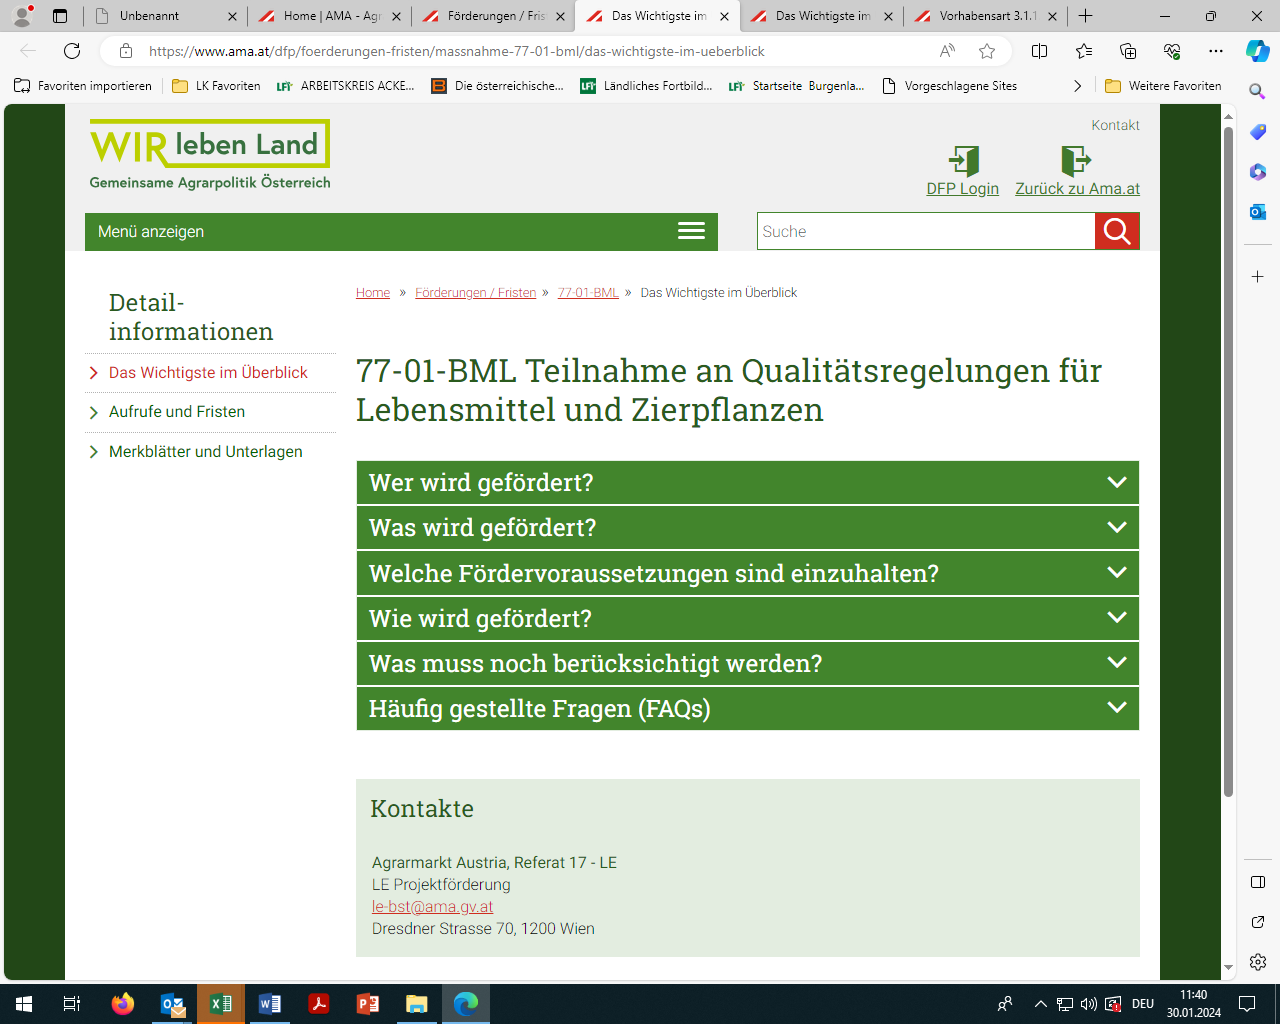Image resolution: width=1280 pixels, height=1024 pixels.
Task: Click the le-bst@ama.gv.at email link
Action: point(432,907)
